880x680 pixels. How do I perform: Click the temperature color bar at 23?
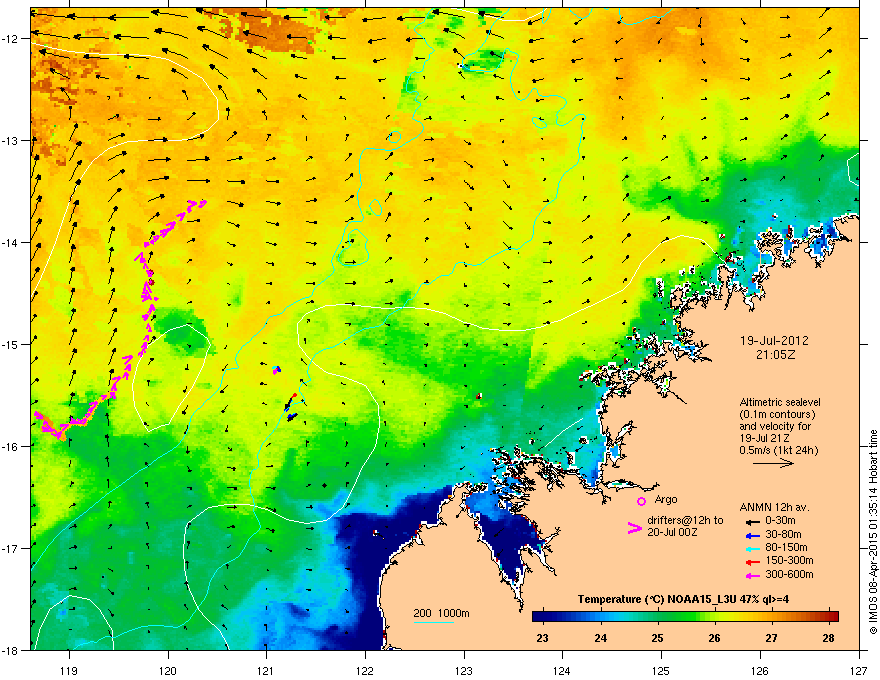(543, 617)
